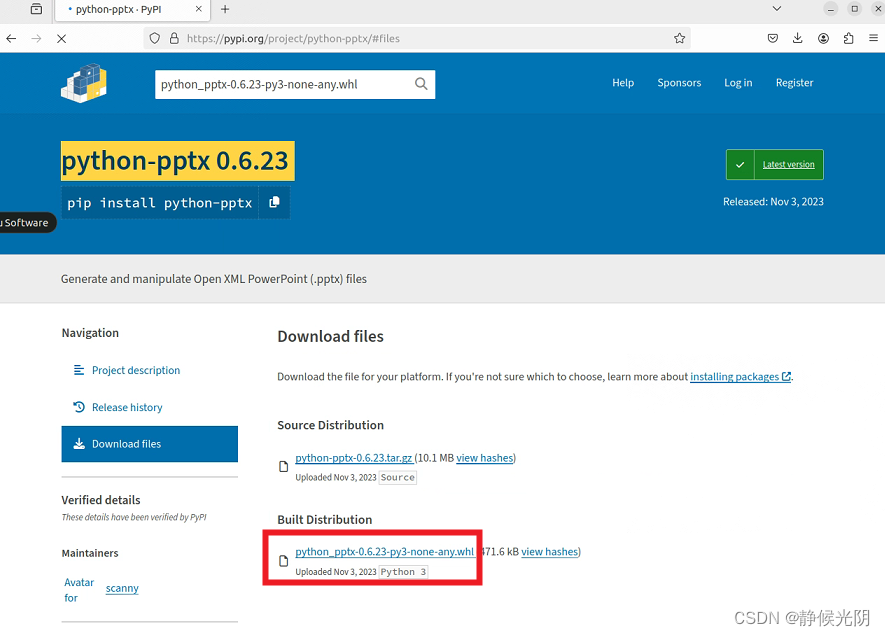Click the Avatar for scanny image
The width and height of the screenshot is (885, 636).
[x=79, y=590]
